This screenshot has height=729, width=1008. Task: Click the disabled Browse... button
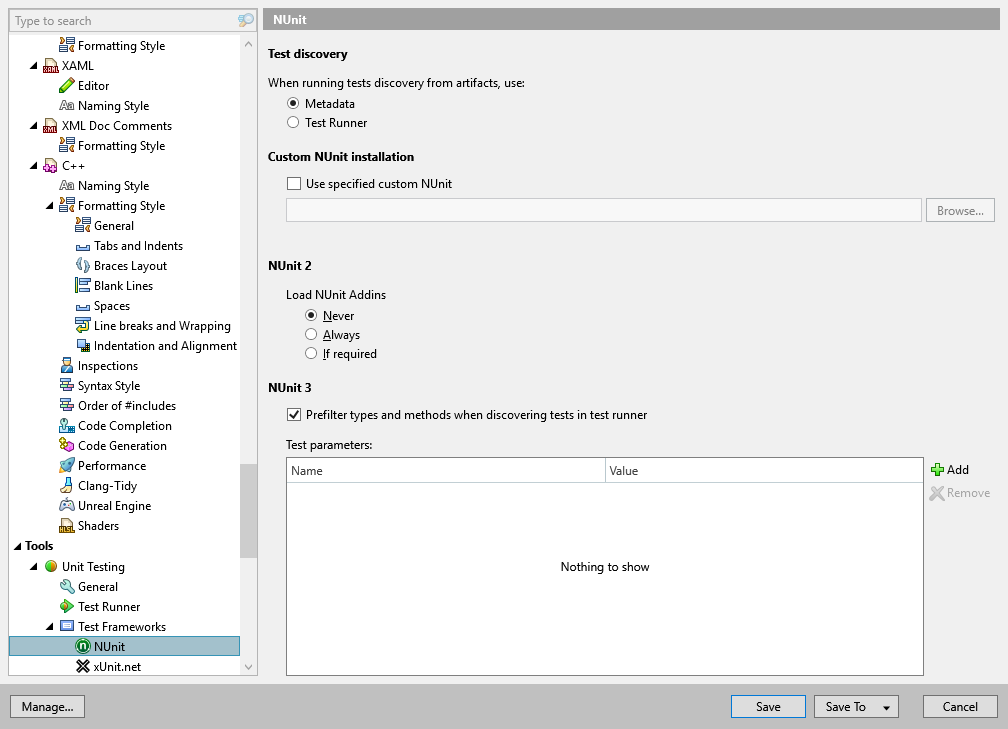tap(960, 210)
